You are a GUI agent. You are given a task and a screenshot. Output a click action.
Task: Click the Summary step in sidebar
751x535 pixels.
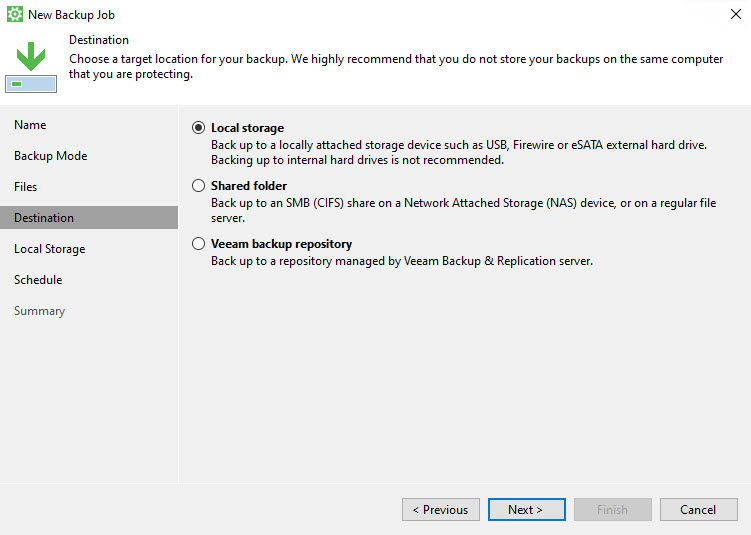click(x=39, y=311)
